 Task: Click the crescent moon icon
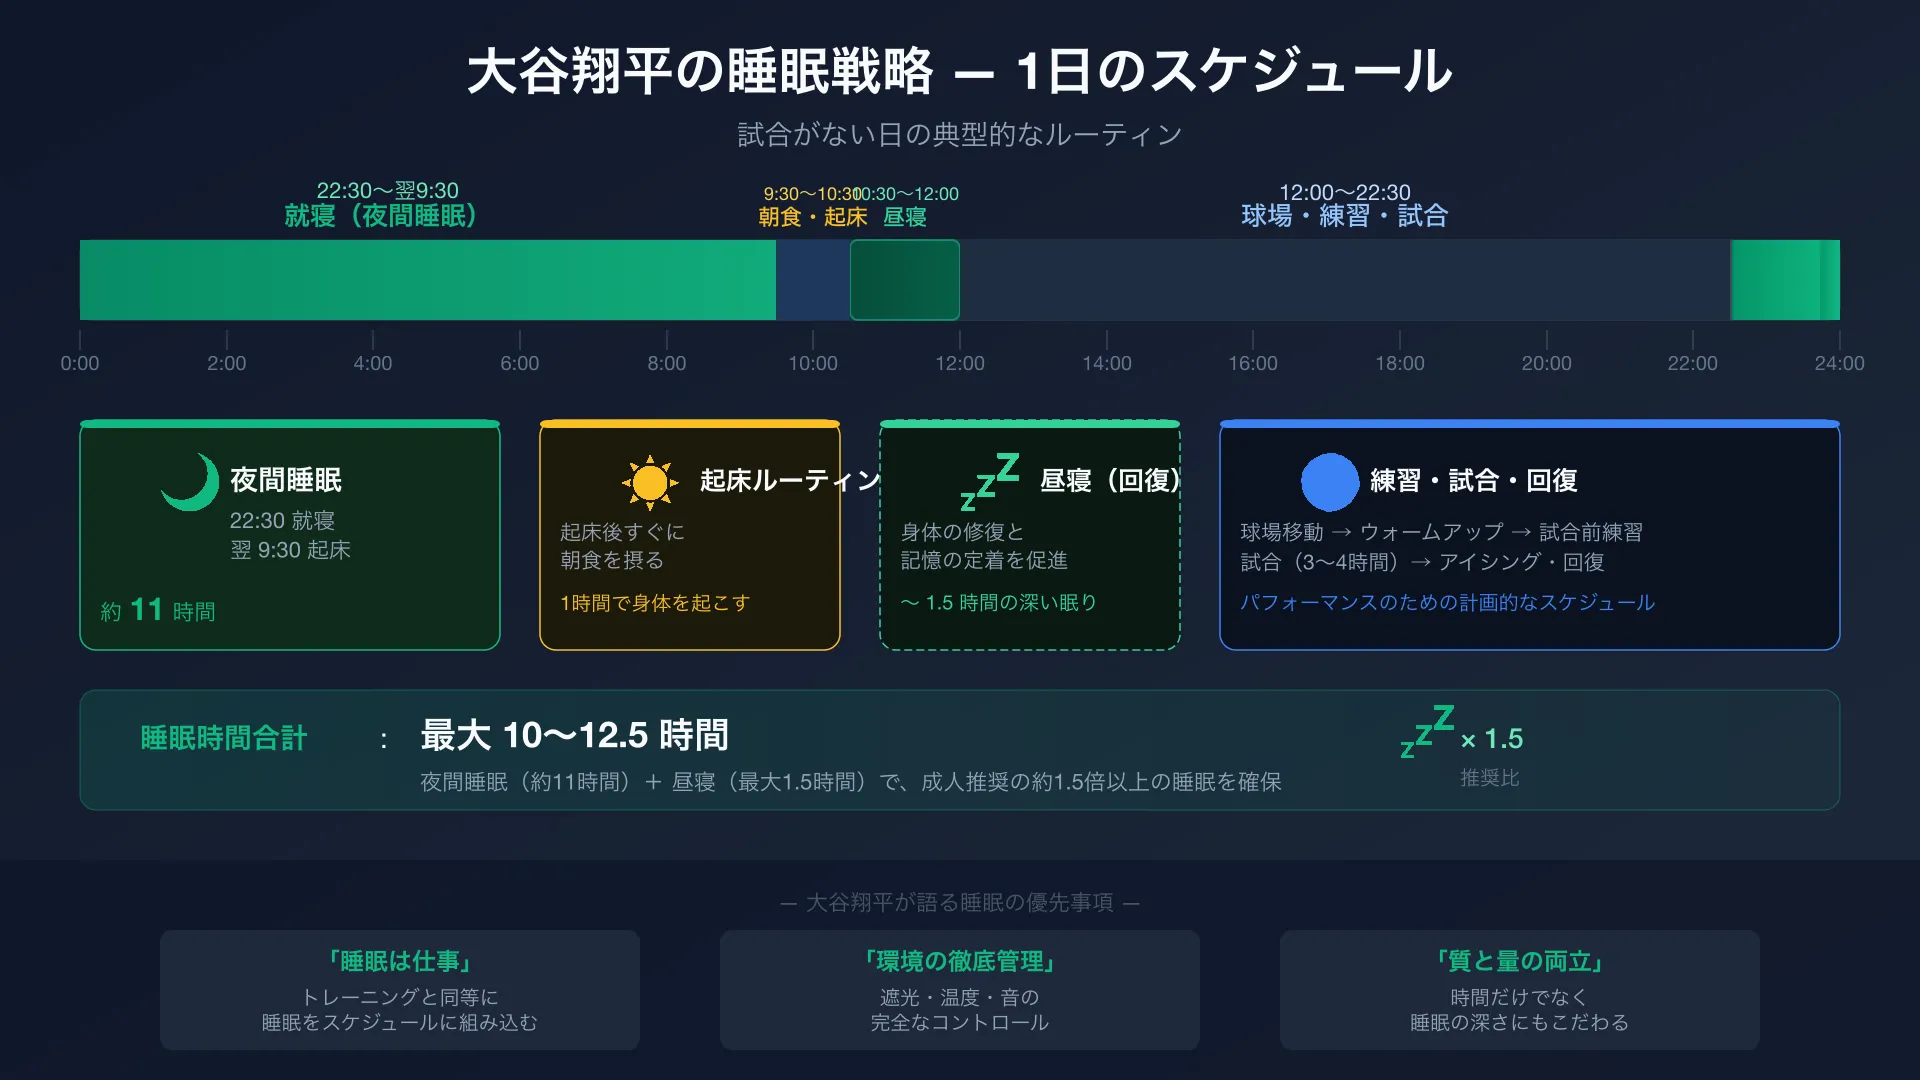point(190,482)
